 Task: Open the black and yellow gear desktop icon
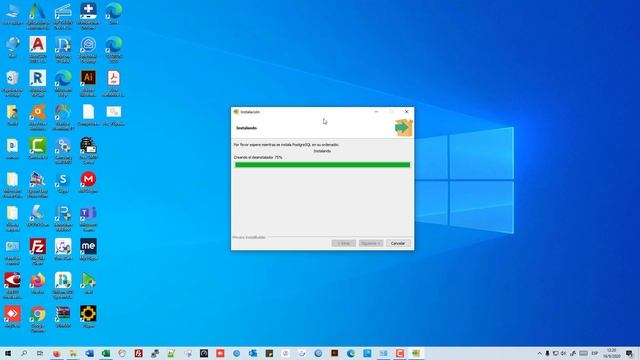pyautogui.click(x=88, y=317)
